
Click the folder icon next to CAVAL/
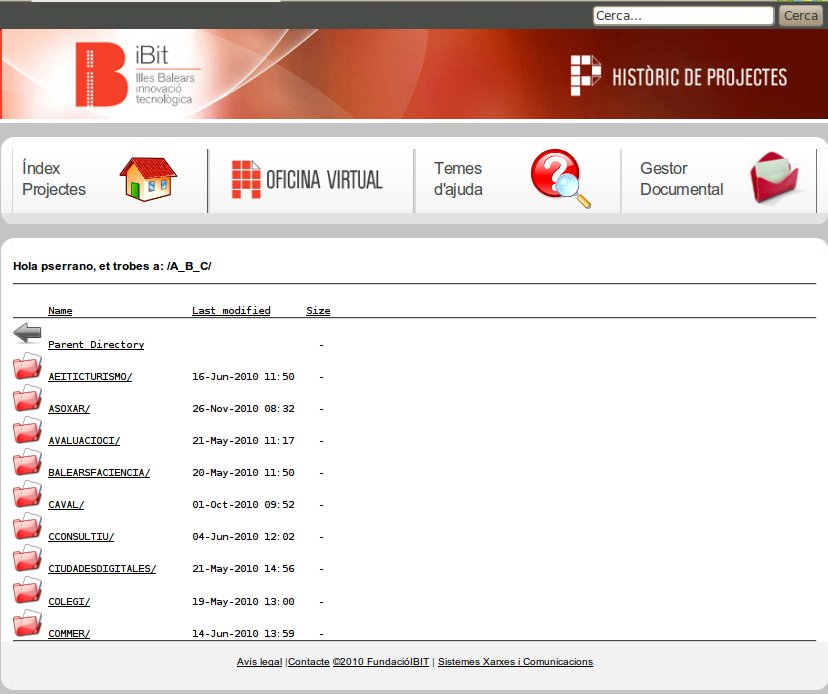27,494
